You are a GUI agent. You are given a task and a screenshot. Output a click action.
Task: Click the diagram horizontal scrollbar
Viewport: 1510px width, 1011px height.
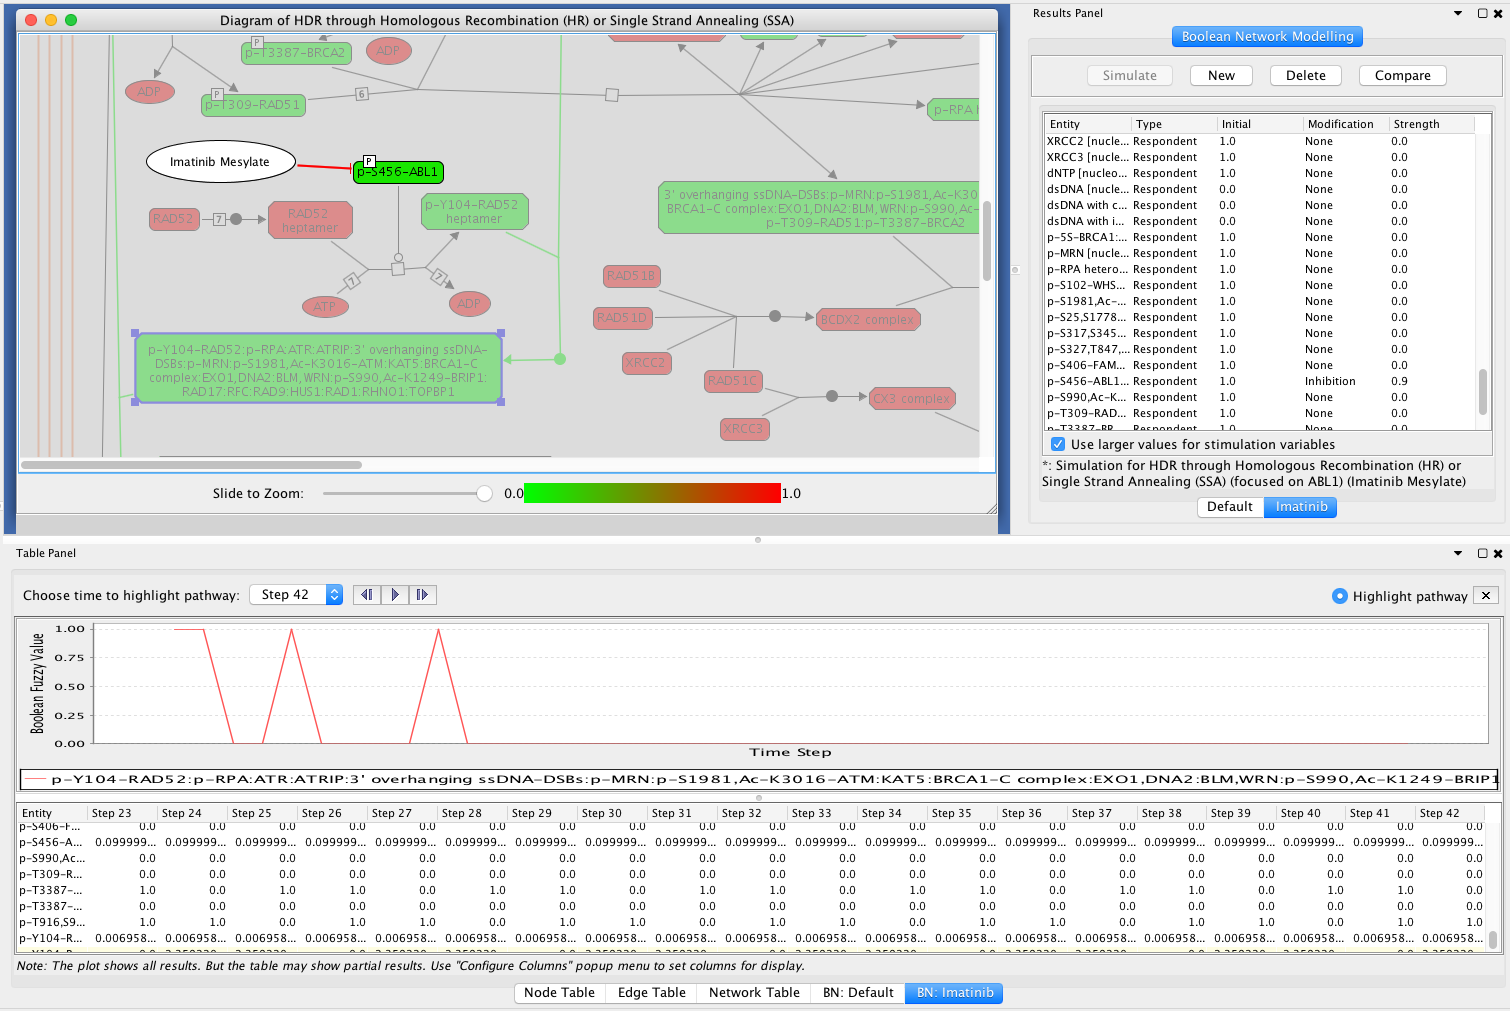point(191,465)
